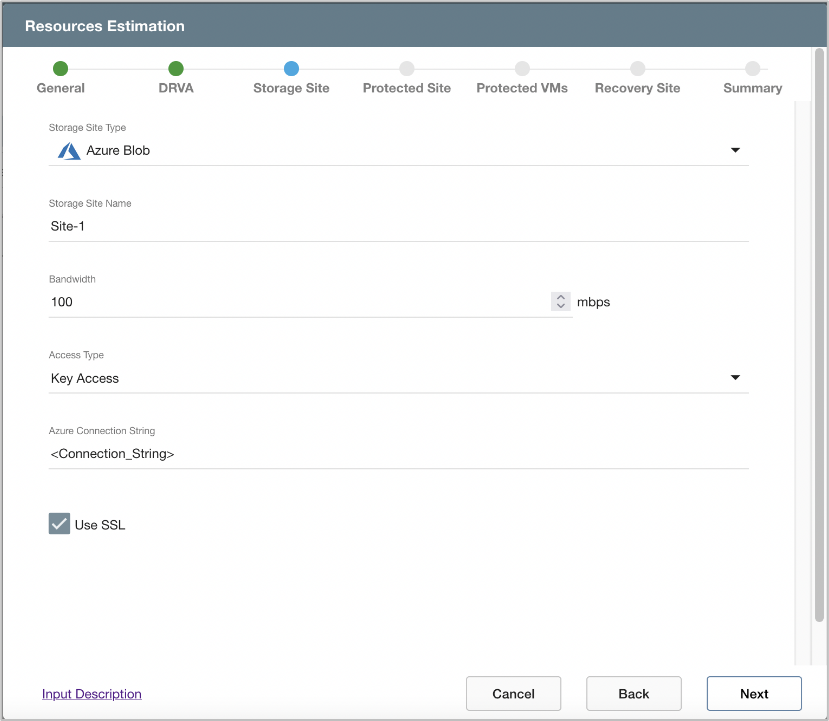Click the Protected Site step circle
Screen dimensions: 829x721
(x=406, y=68)
